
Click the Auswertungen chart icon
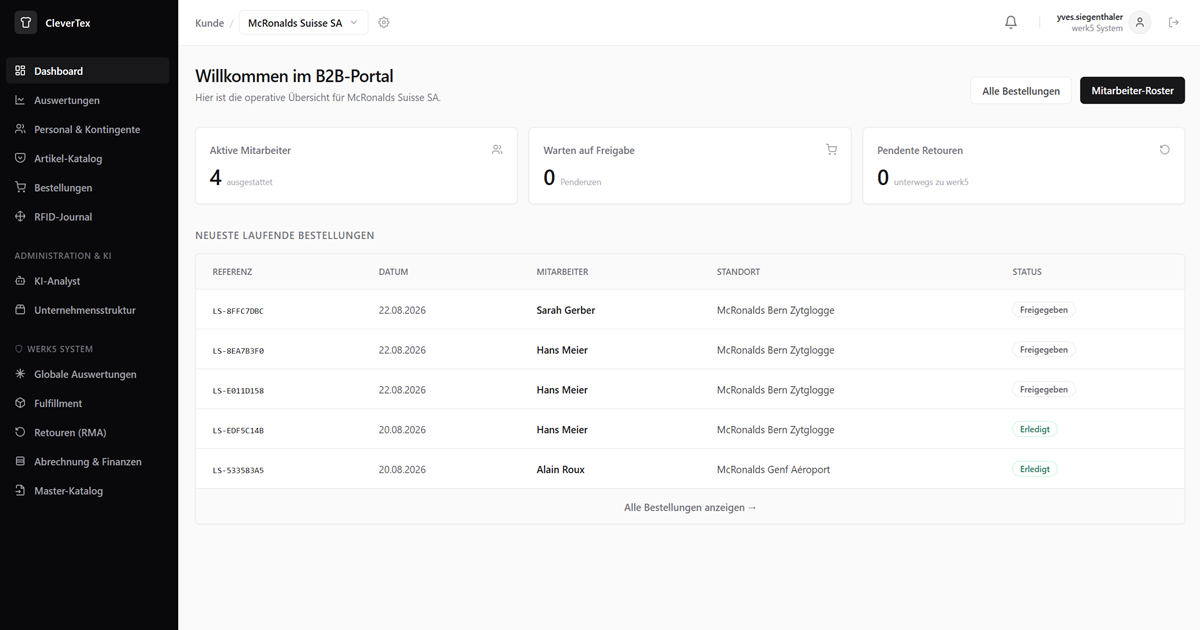pos(21,100)
